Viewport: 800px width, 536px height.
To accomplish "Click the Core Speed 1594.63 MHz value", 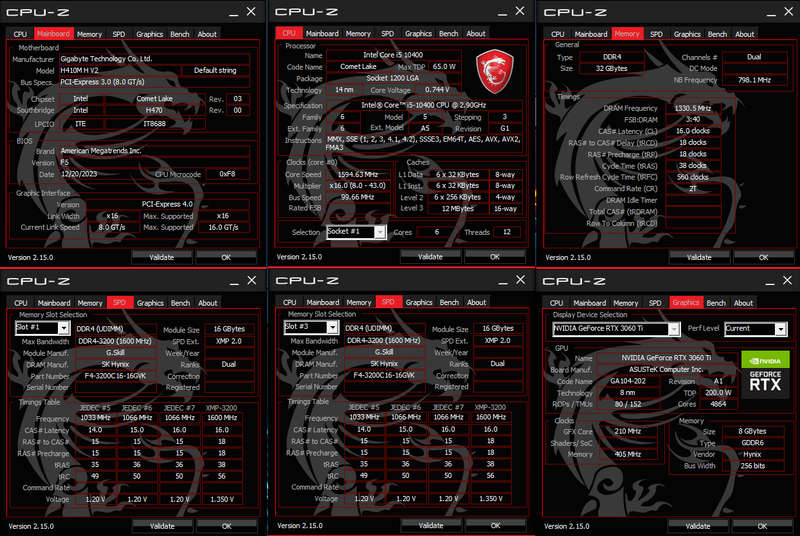I will 358,174.
